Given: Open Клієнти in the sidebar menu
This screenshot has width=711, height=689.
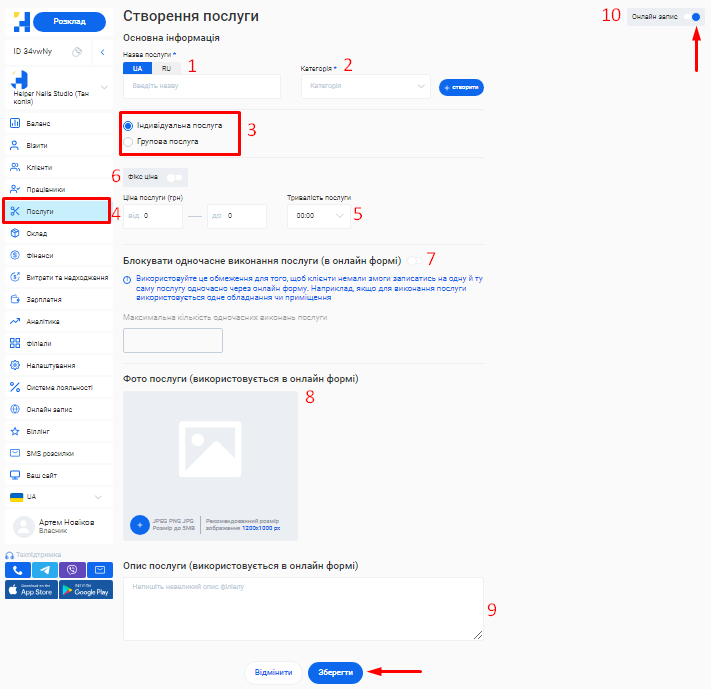Looking at the screenshot, I should tap(40, 167).
